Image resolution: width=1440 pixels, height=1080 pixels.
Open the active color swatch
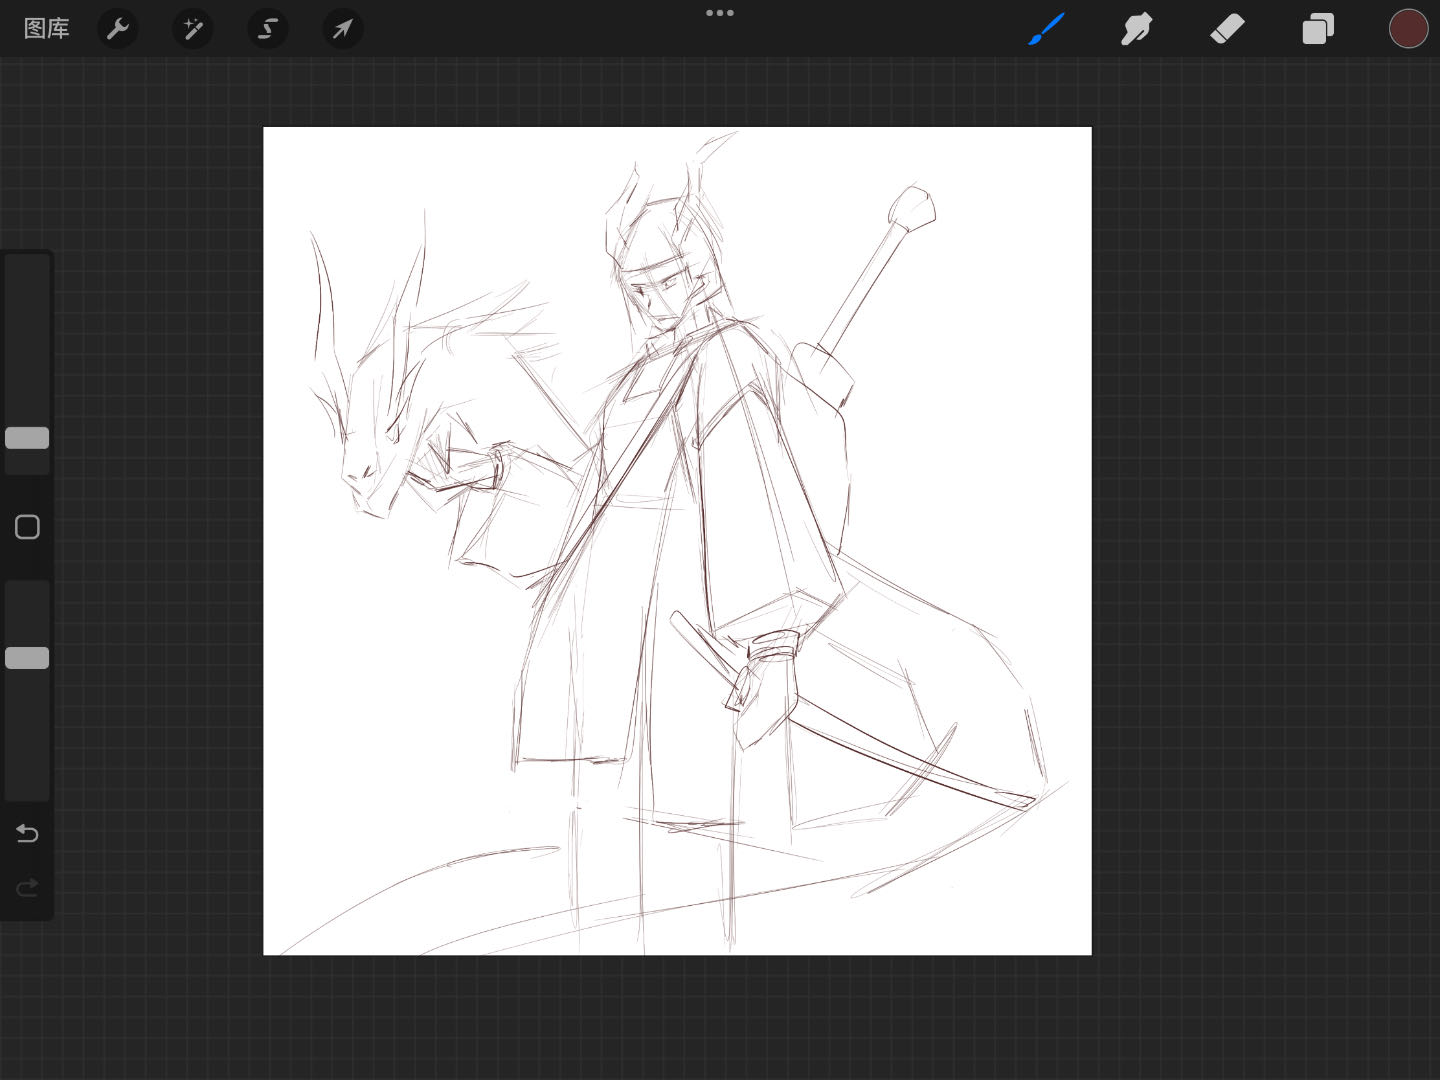click(1408, 29)
